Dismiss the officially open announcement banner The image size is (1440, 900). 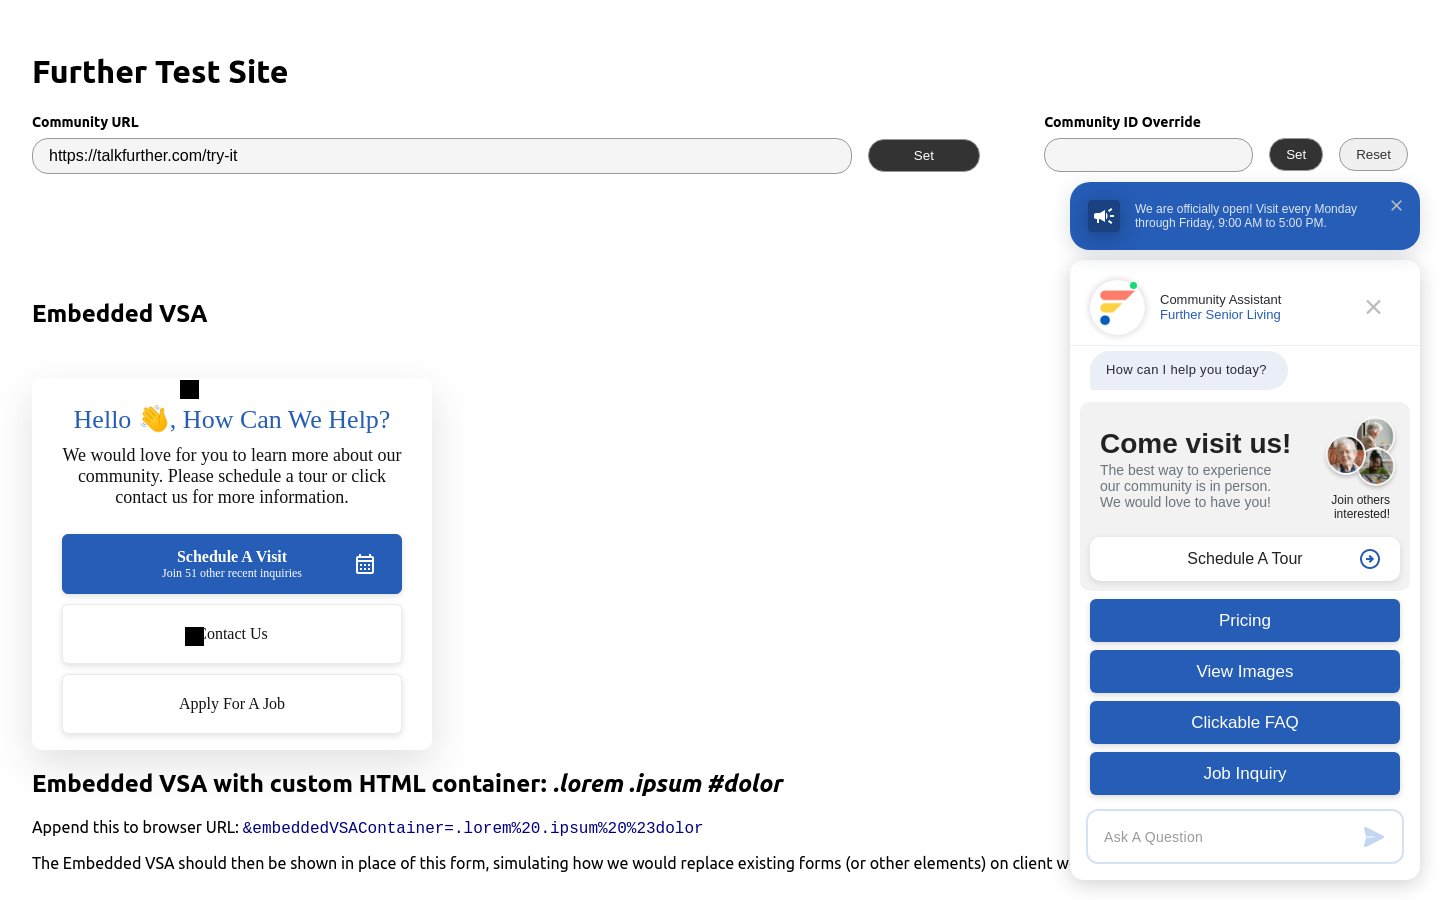[1396, 206]
